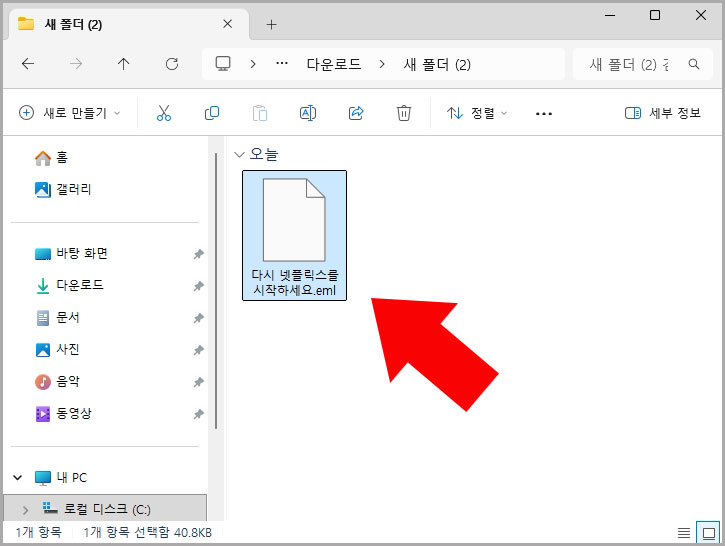Click the Rename icon in toolbar
The width and height of the screenshot is (725, 546).
tap(308, 113)
